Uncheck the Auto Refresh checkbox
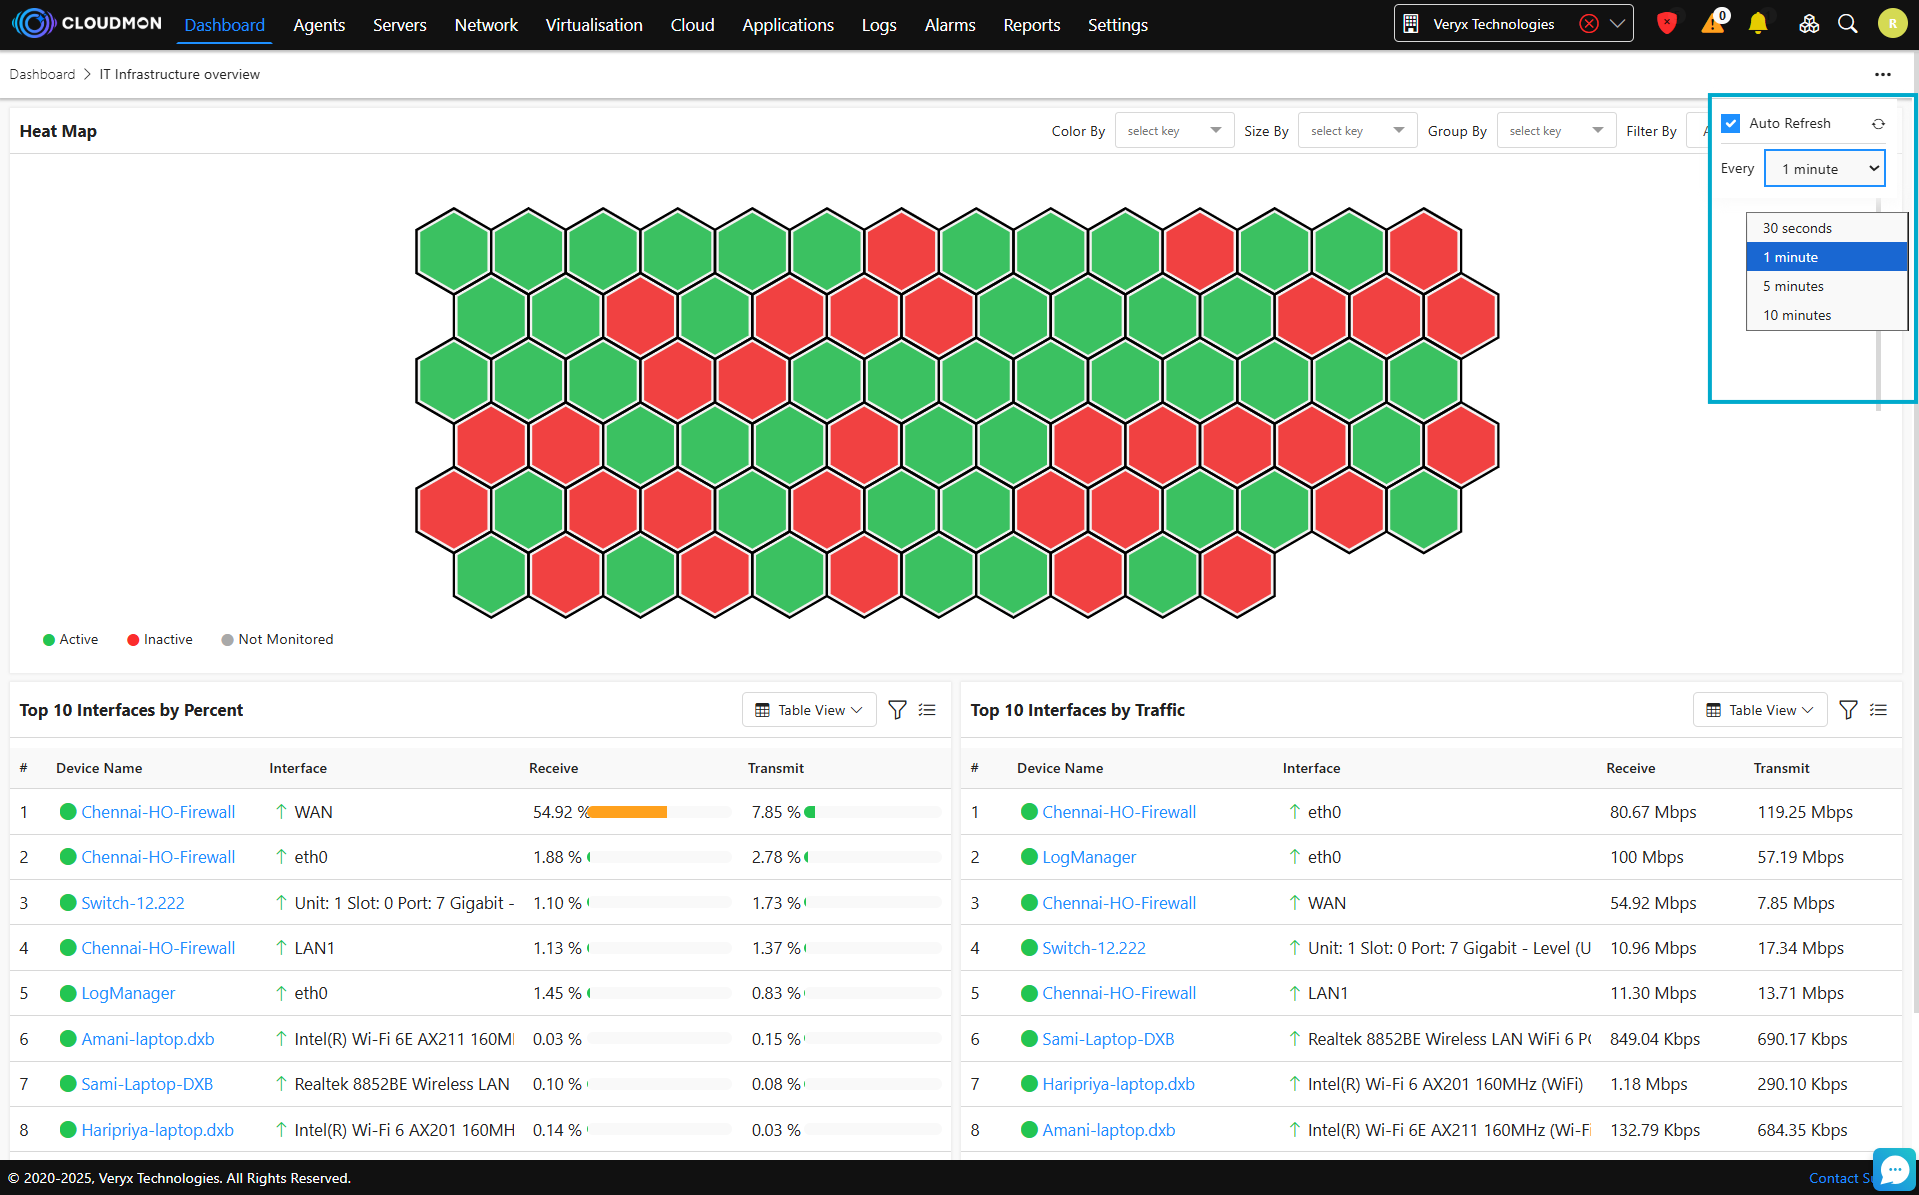 [1731, 124]
